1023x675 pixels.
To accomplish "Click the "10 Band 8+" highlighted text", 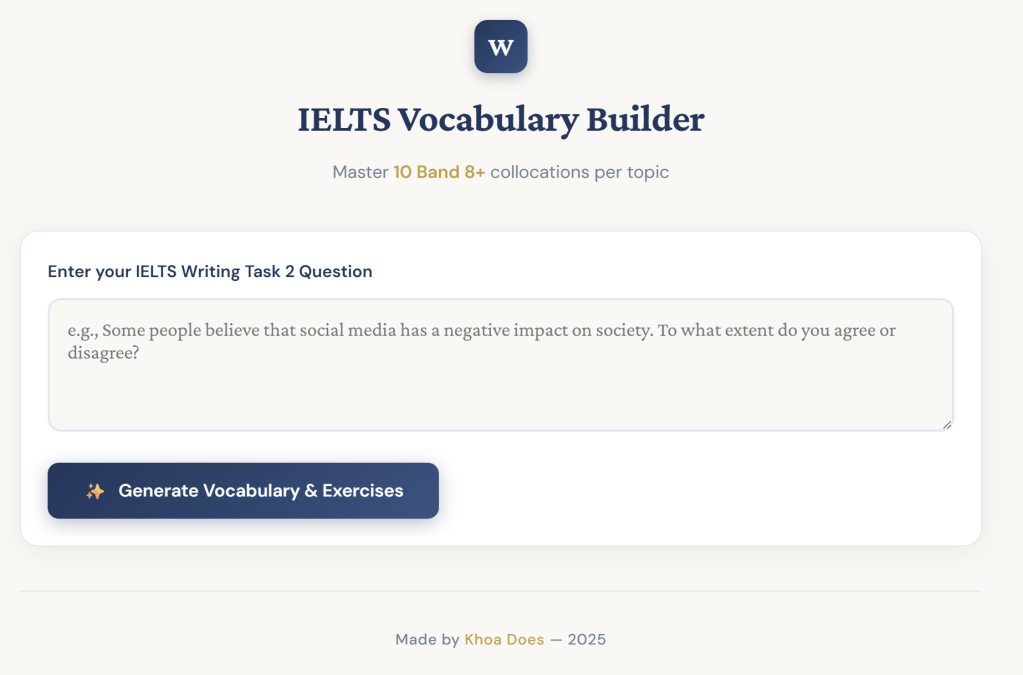I will point(439,172).
